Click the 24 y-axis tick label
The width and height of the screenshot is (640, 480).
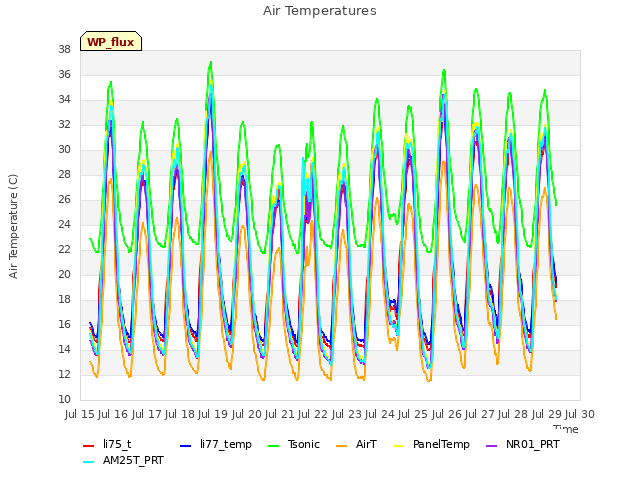(x=64, y=224)
